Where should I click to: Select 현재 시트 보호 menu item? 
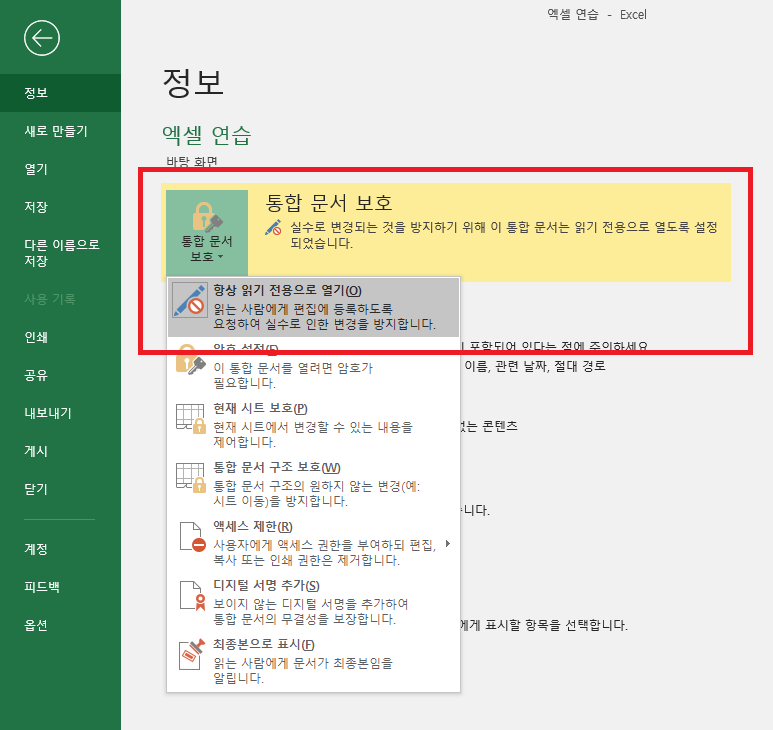click(x=314, y=425)
